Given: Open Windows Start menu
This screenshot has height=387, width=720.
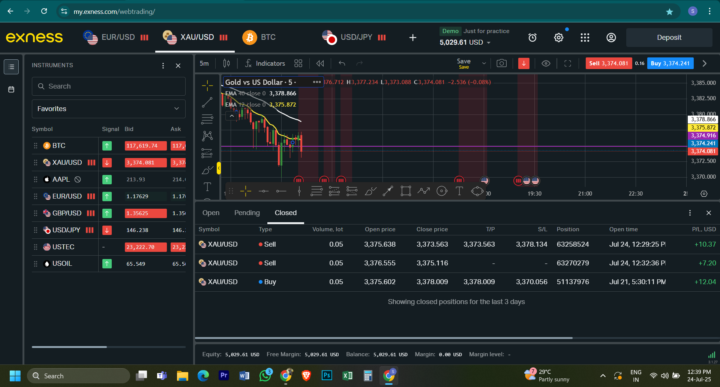Looking at the screenshot, I should 15,376.
